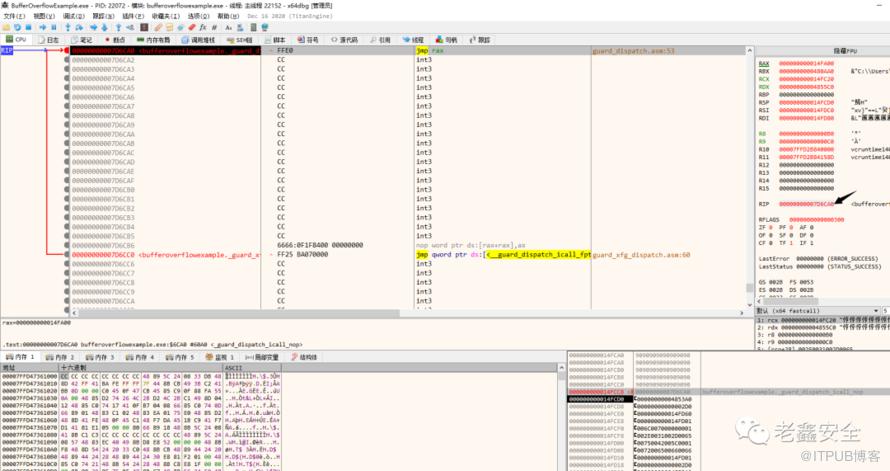This screenshot has width=890, height=471.
Task: Click the Step Into toolbar icon
Action: 69,28
